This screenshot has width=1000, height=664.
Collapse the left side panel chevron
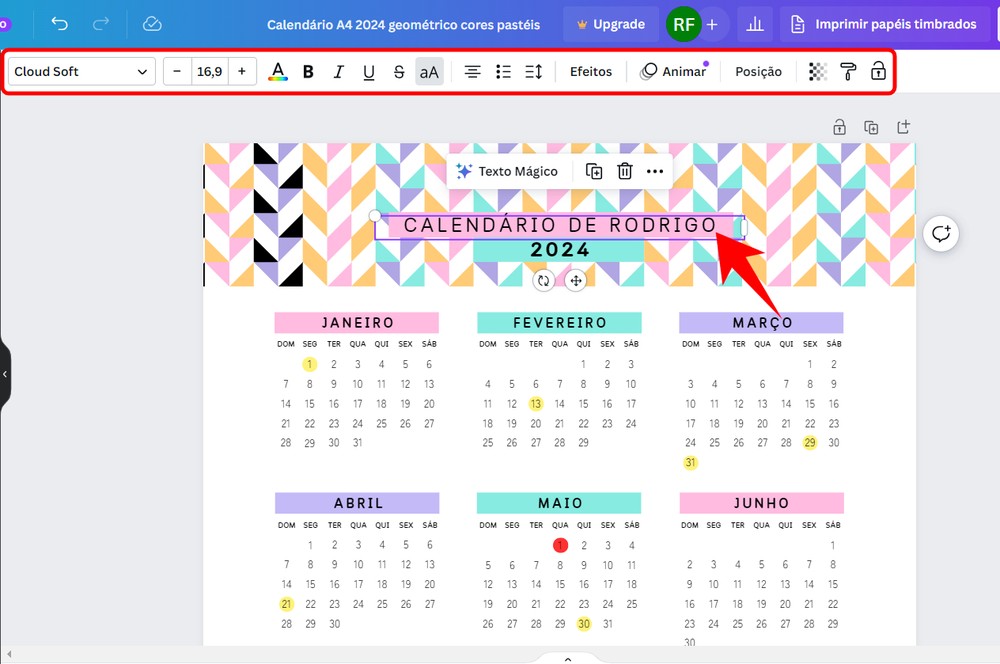[x=4, y=374]
